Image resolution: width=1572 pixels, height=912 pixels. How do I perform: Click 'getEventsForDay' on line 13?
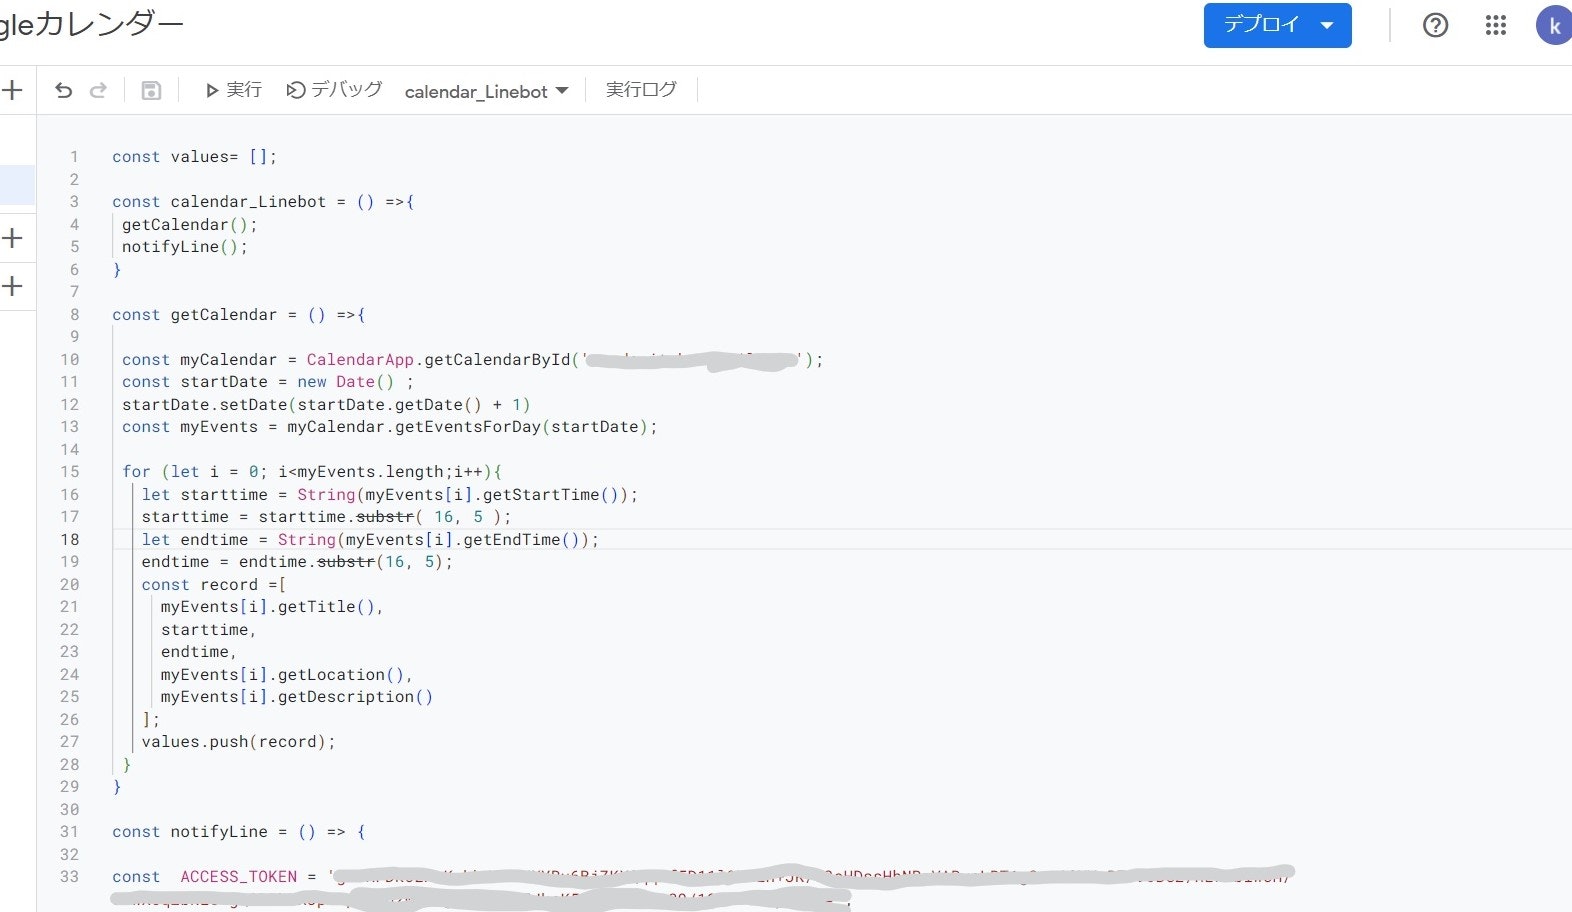[x=468, y=427]
